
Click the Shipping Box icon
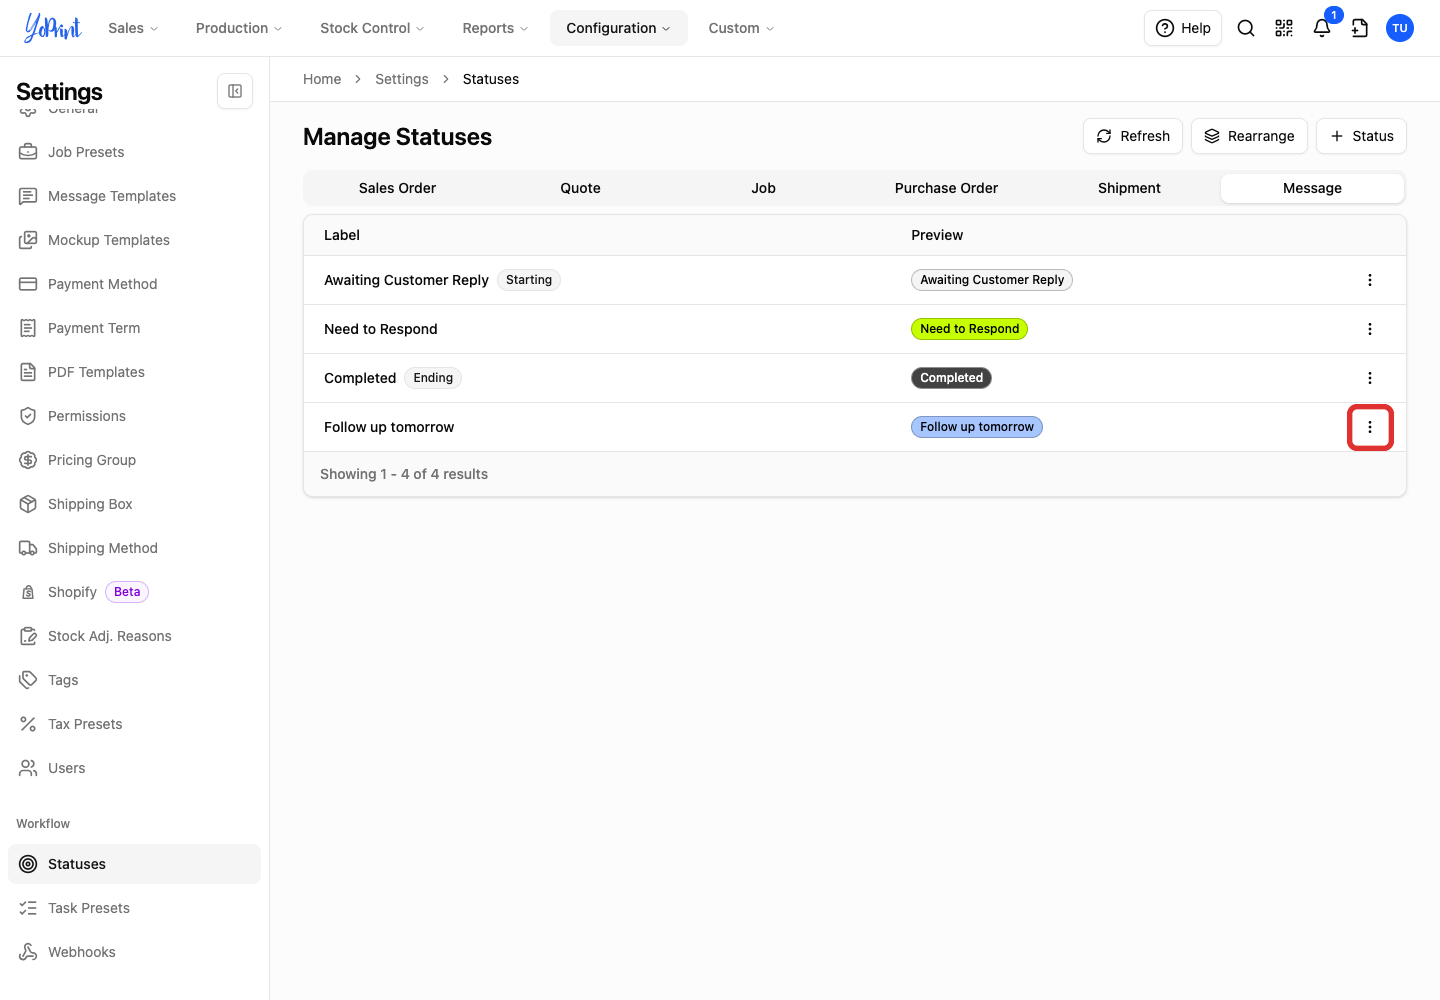[x=28, y=504]
